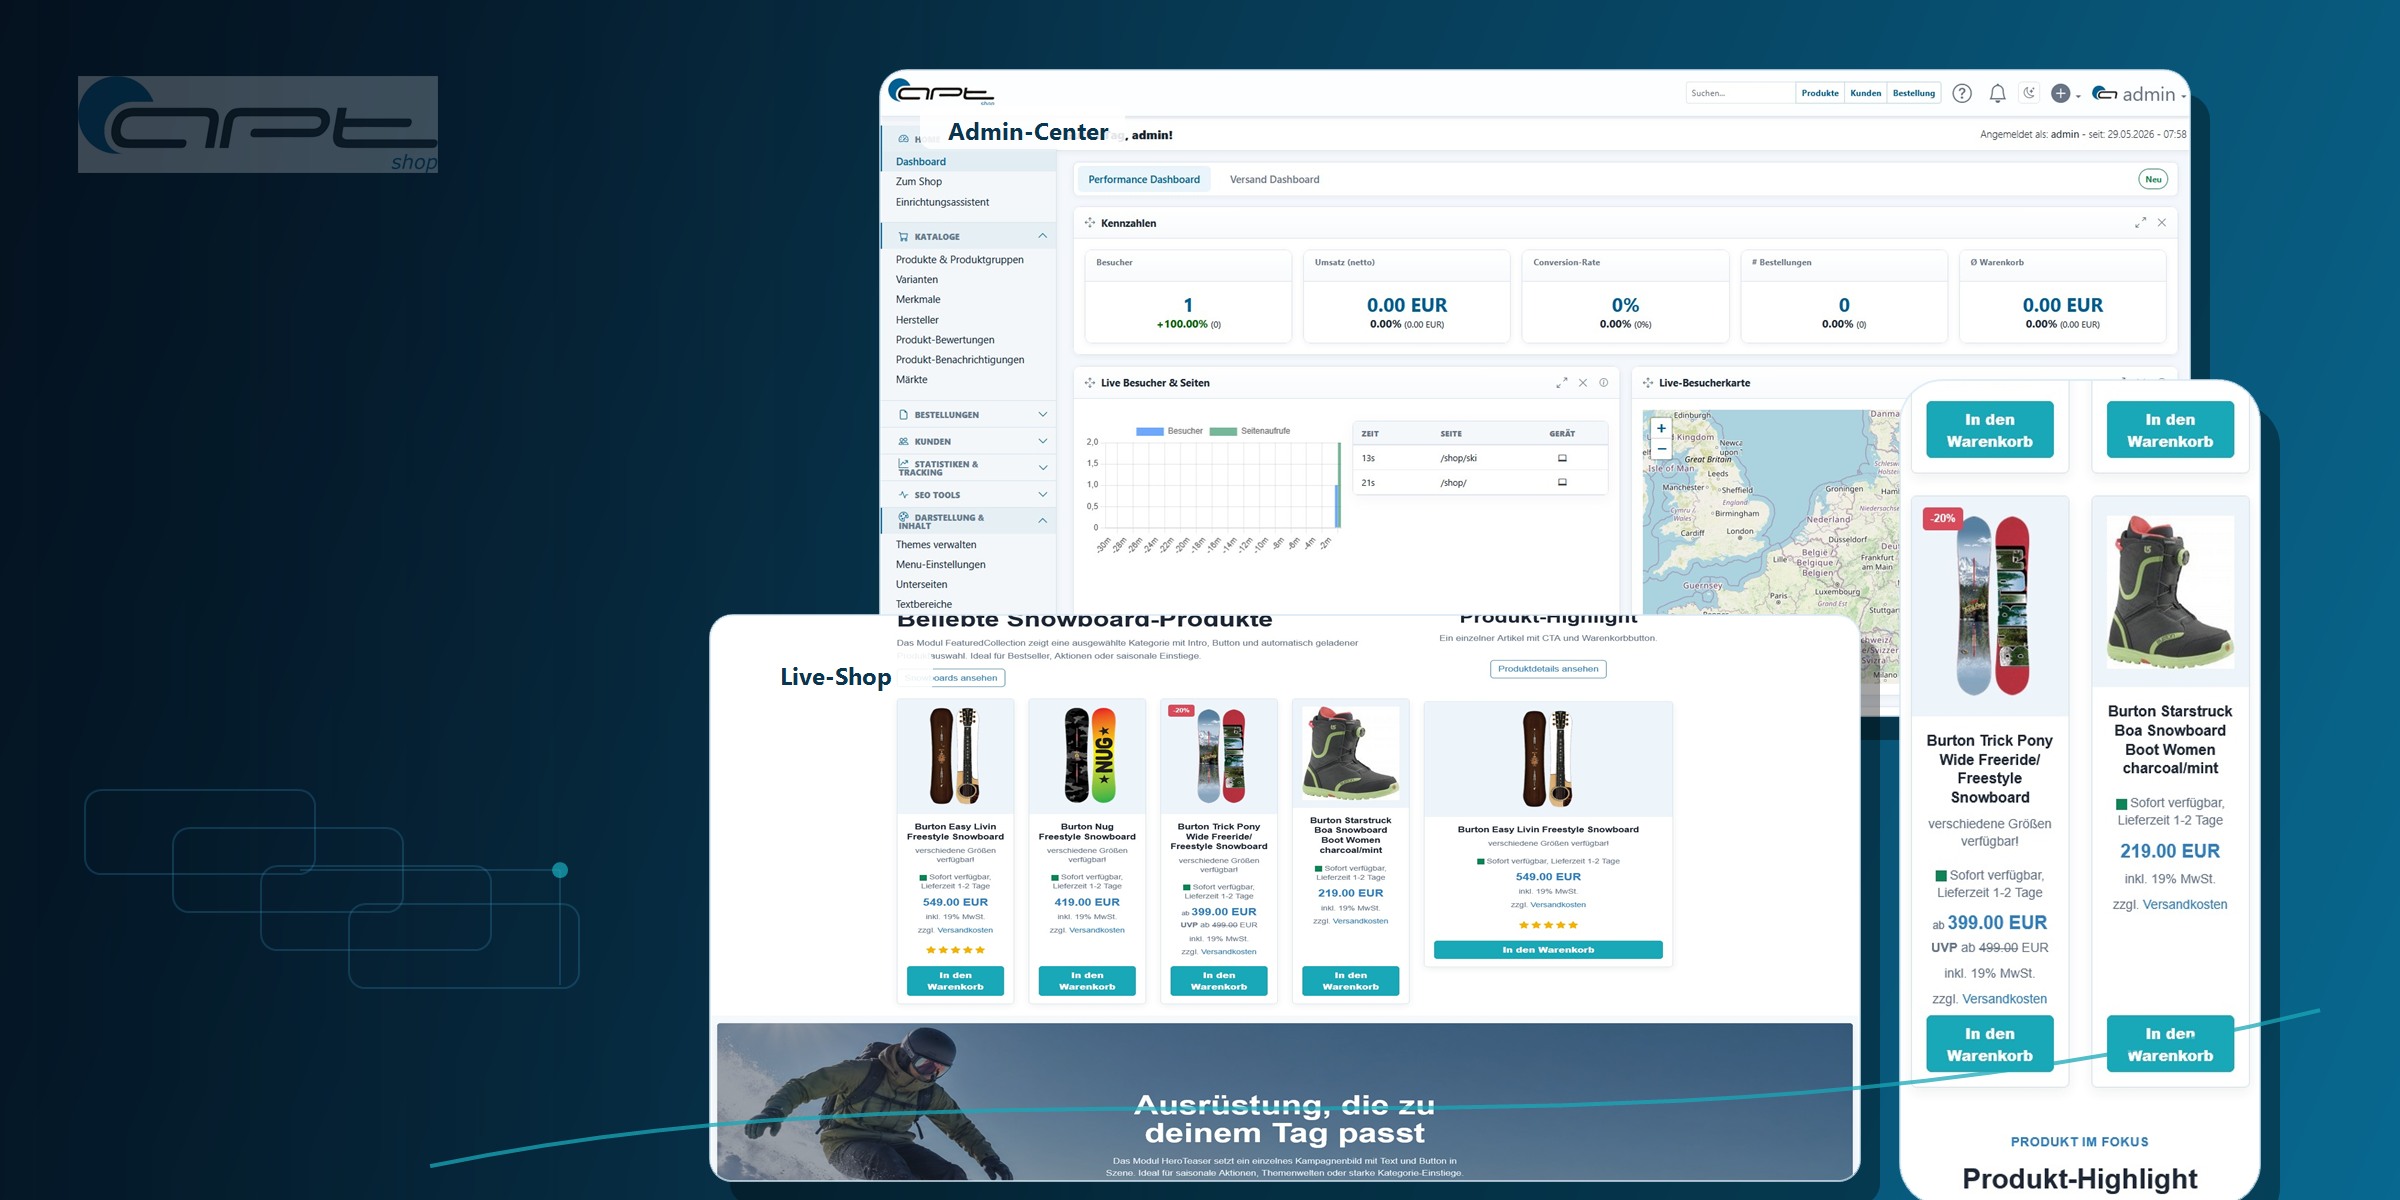Click star rating in the Produkt-Highlight card
The width and height of the screenshot is (2400, 1200).
pyautogui.click(x=1548, y=925)
